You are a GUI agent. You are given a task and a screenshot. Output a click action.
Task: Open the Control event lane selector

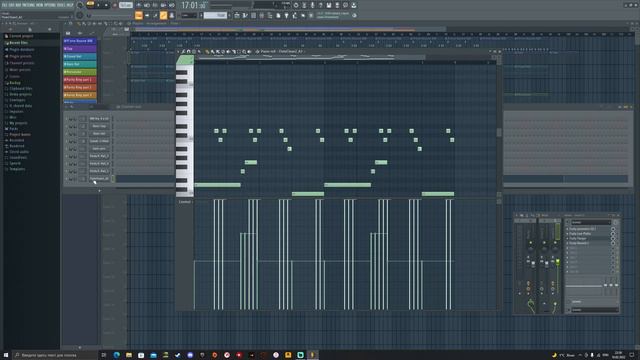(184, 202)
